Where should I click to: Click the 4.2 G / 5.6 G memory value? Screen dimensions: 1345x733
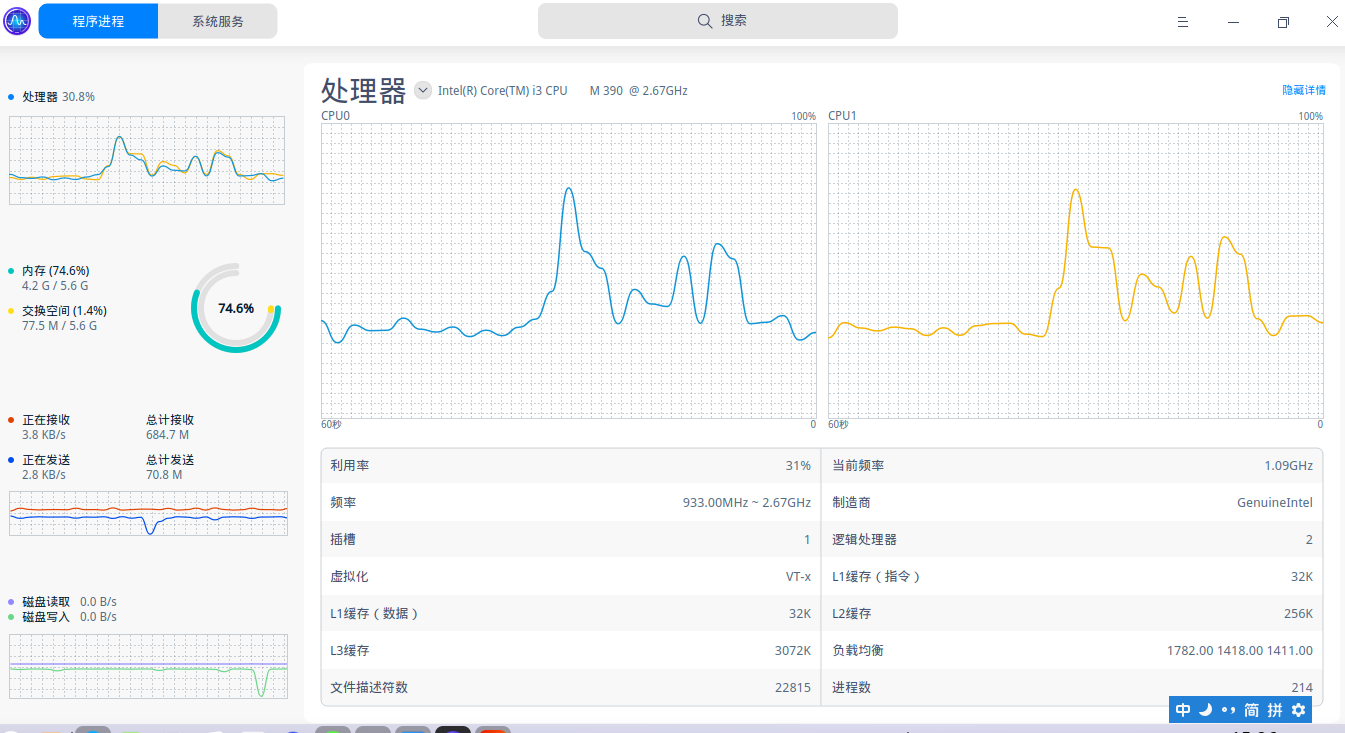coord(55,286)
